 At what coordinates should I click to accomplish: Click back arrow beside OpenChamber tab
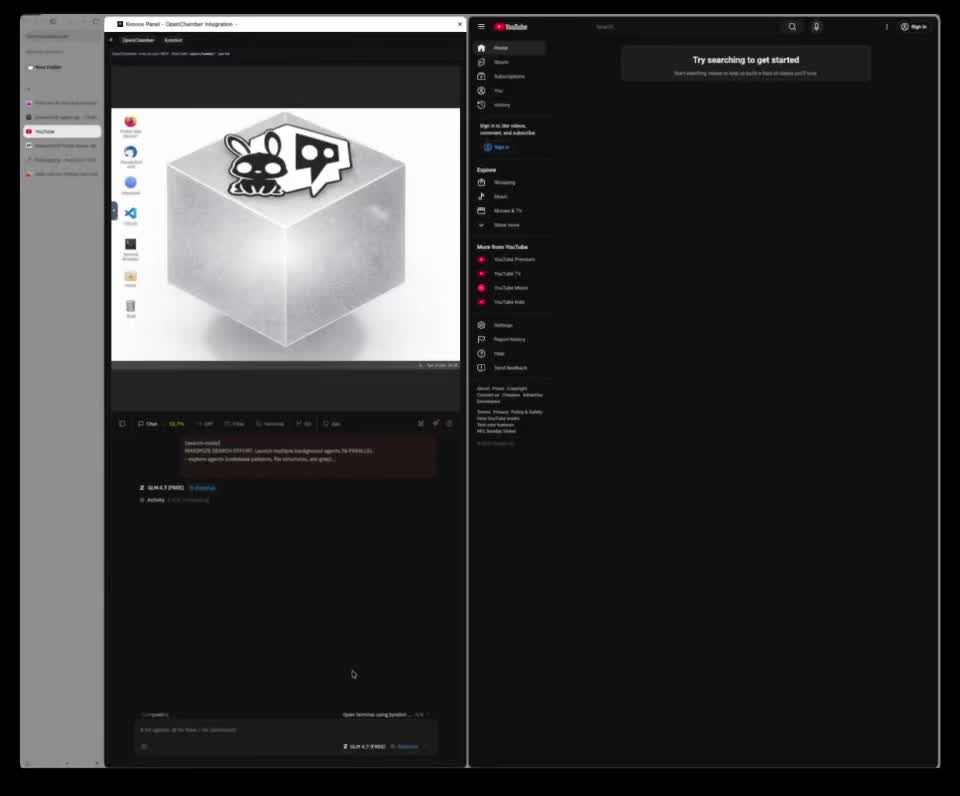[111, 40]
